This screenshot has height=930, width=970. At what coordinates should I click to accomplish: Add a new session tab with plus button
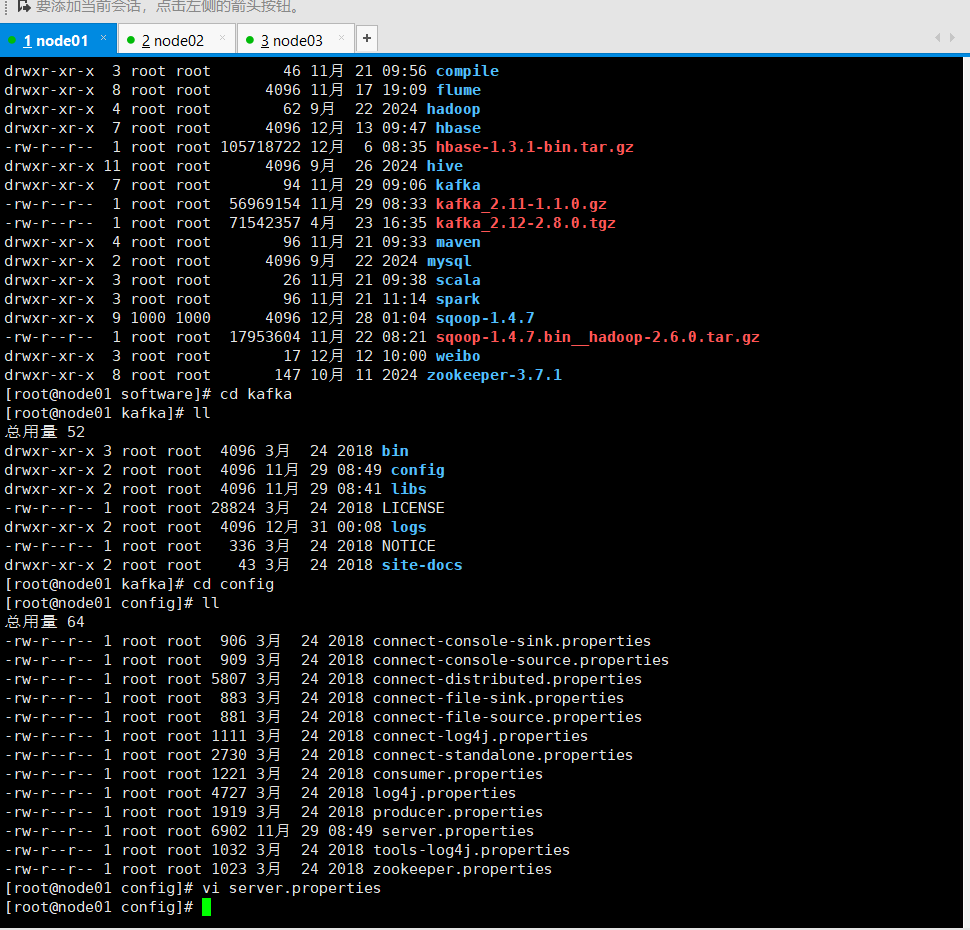(x=367, y=38)
